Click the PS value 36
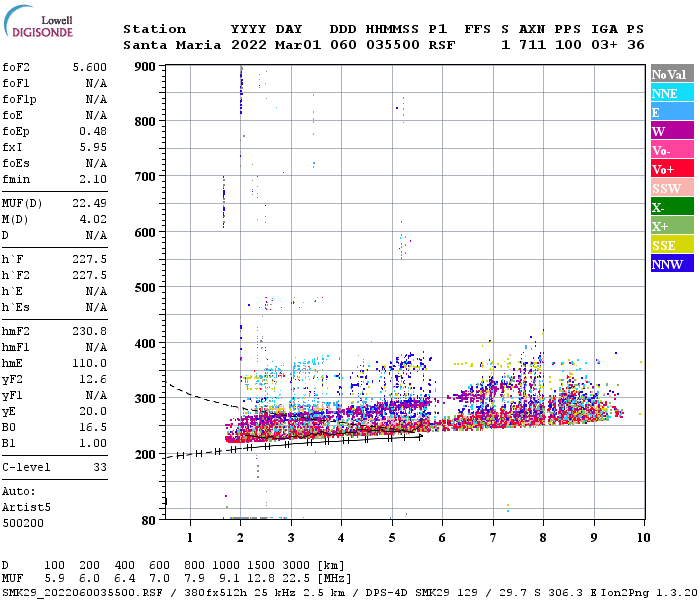 (636, 45)
